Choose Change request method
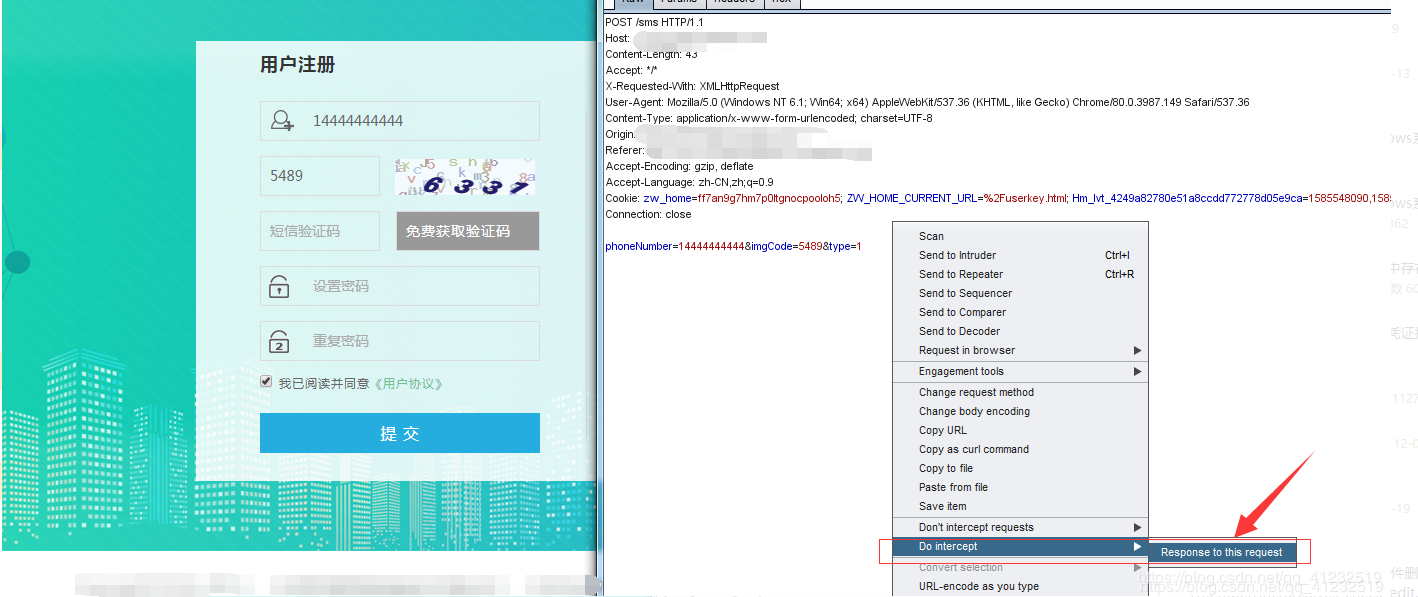 (x=1020, y=392)
